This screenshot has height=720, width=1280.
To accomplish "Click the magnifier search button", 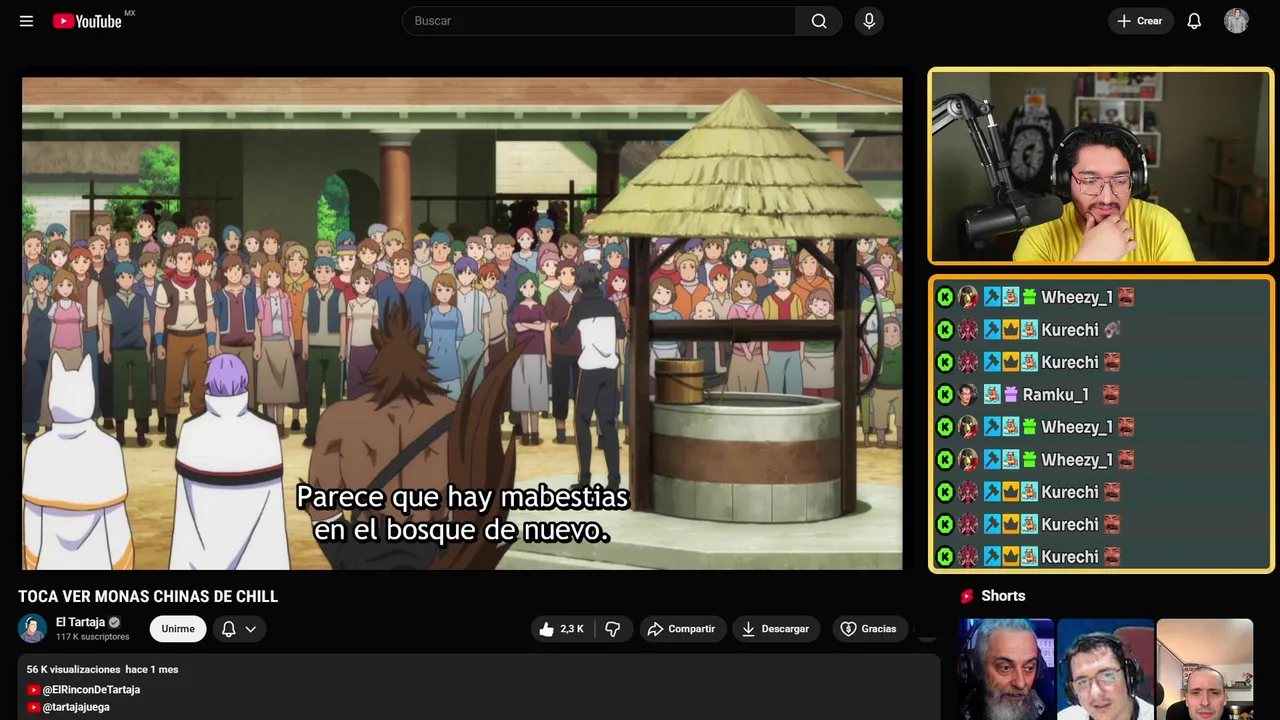I will pyautogui.click(x=819, y=21).
